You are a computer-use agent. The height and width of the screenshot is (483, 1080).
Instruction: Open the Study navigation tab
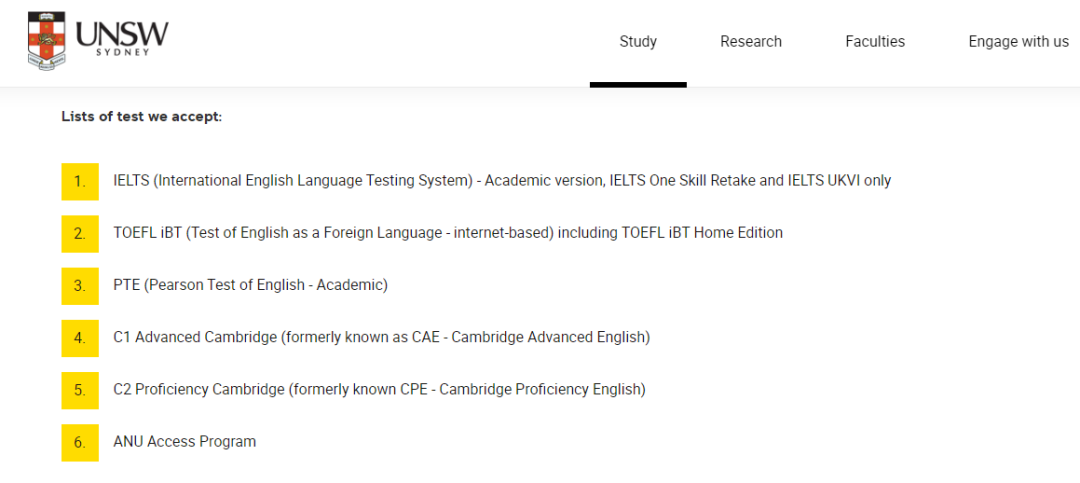click(638, 42)
